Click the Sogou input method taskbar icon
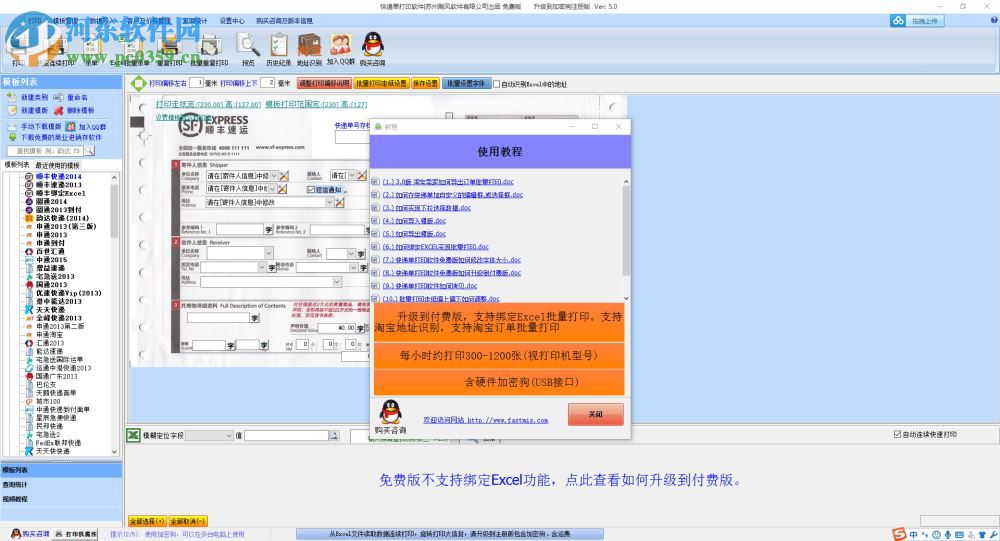This screenshot has height=541, width=1000. 899,534
